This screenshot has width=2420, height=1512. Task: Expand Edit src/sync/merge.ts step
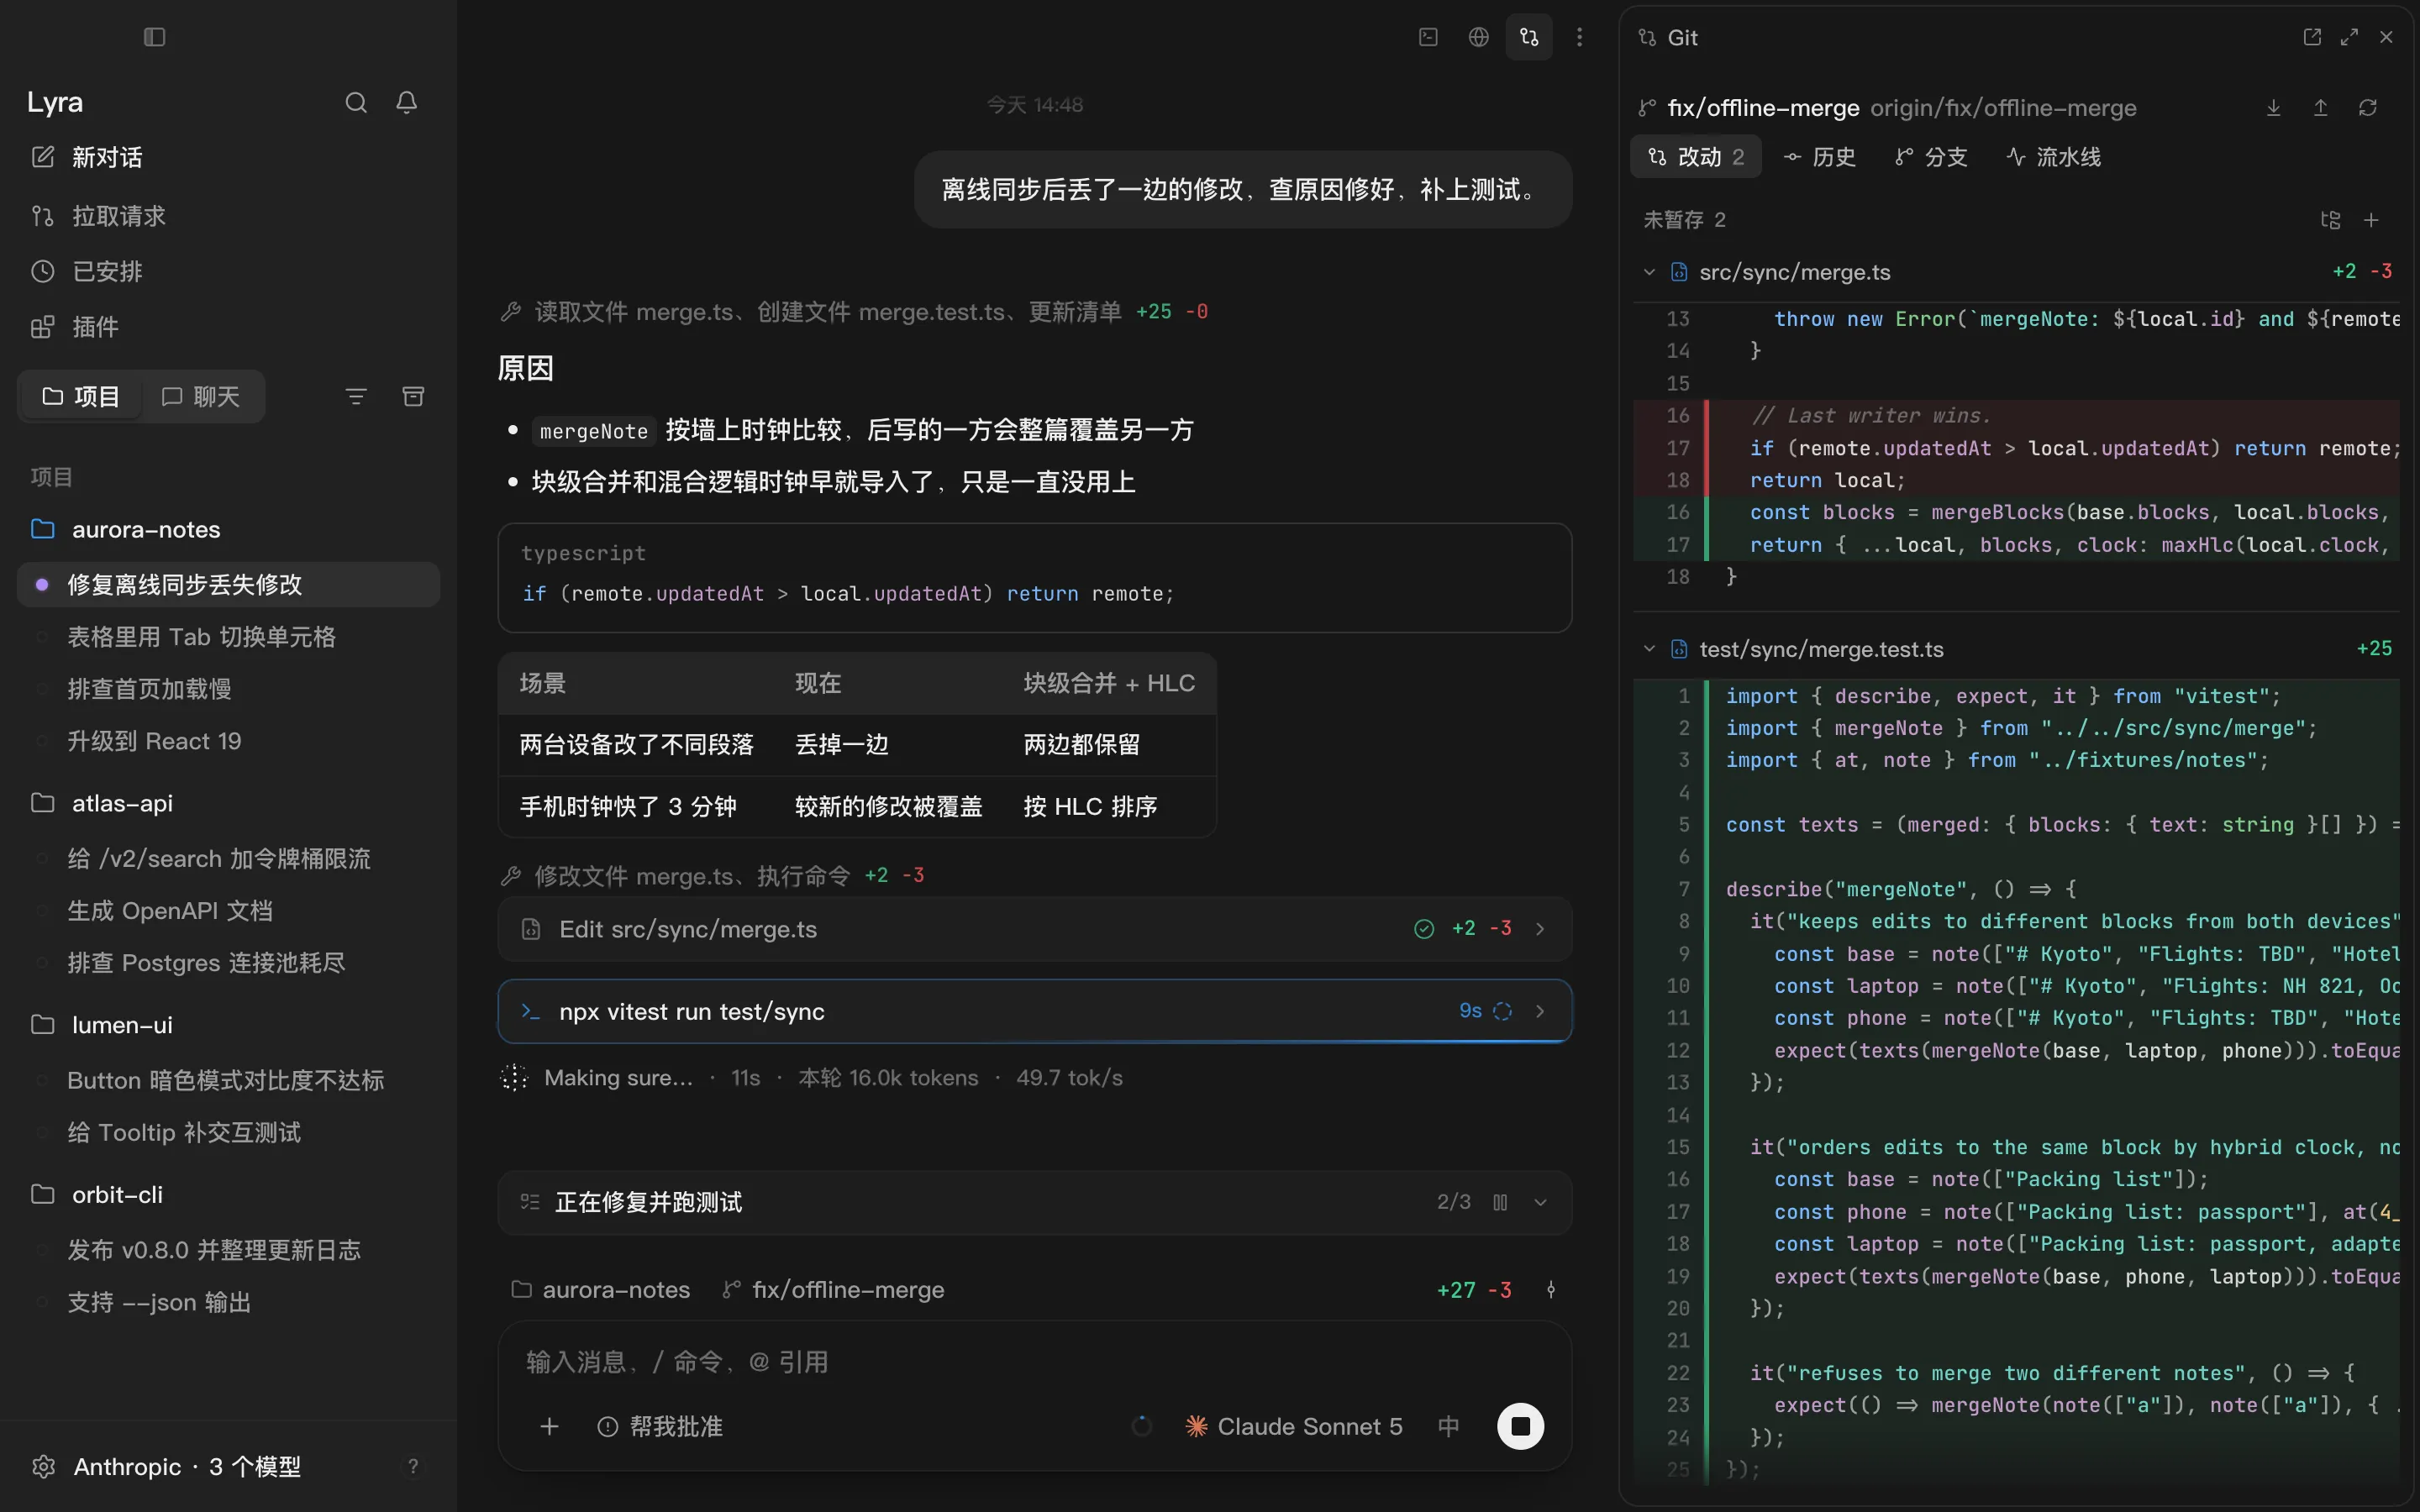(x=1035, y=929)
